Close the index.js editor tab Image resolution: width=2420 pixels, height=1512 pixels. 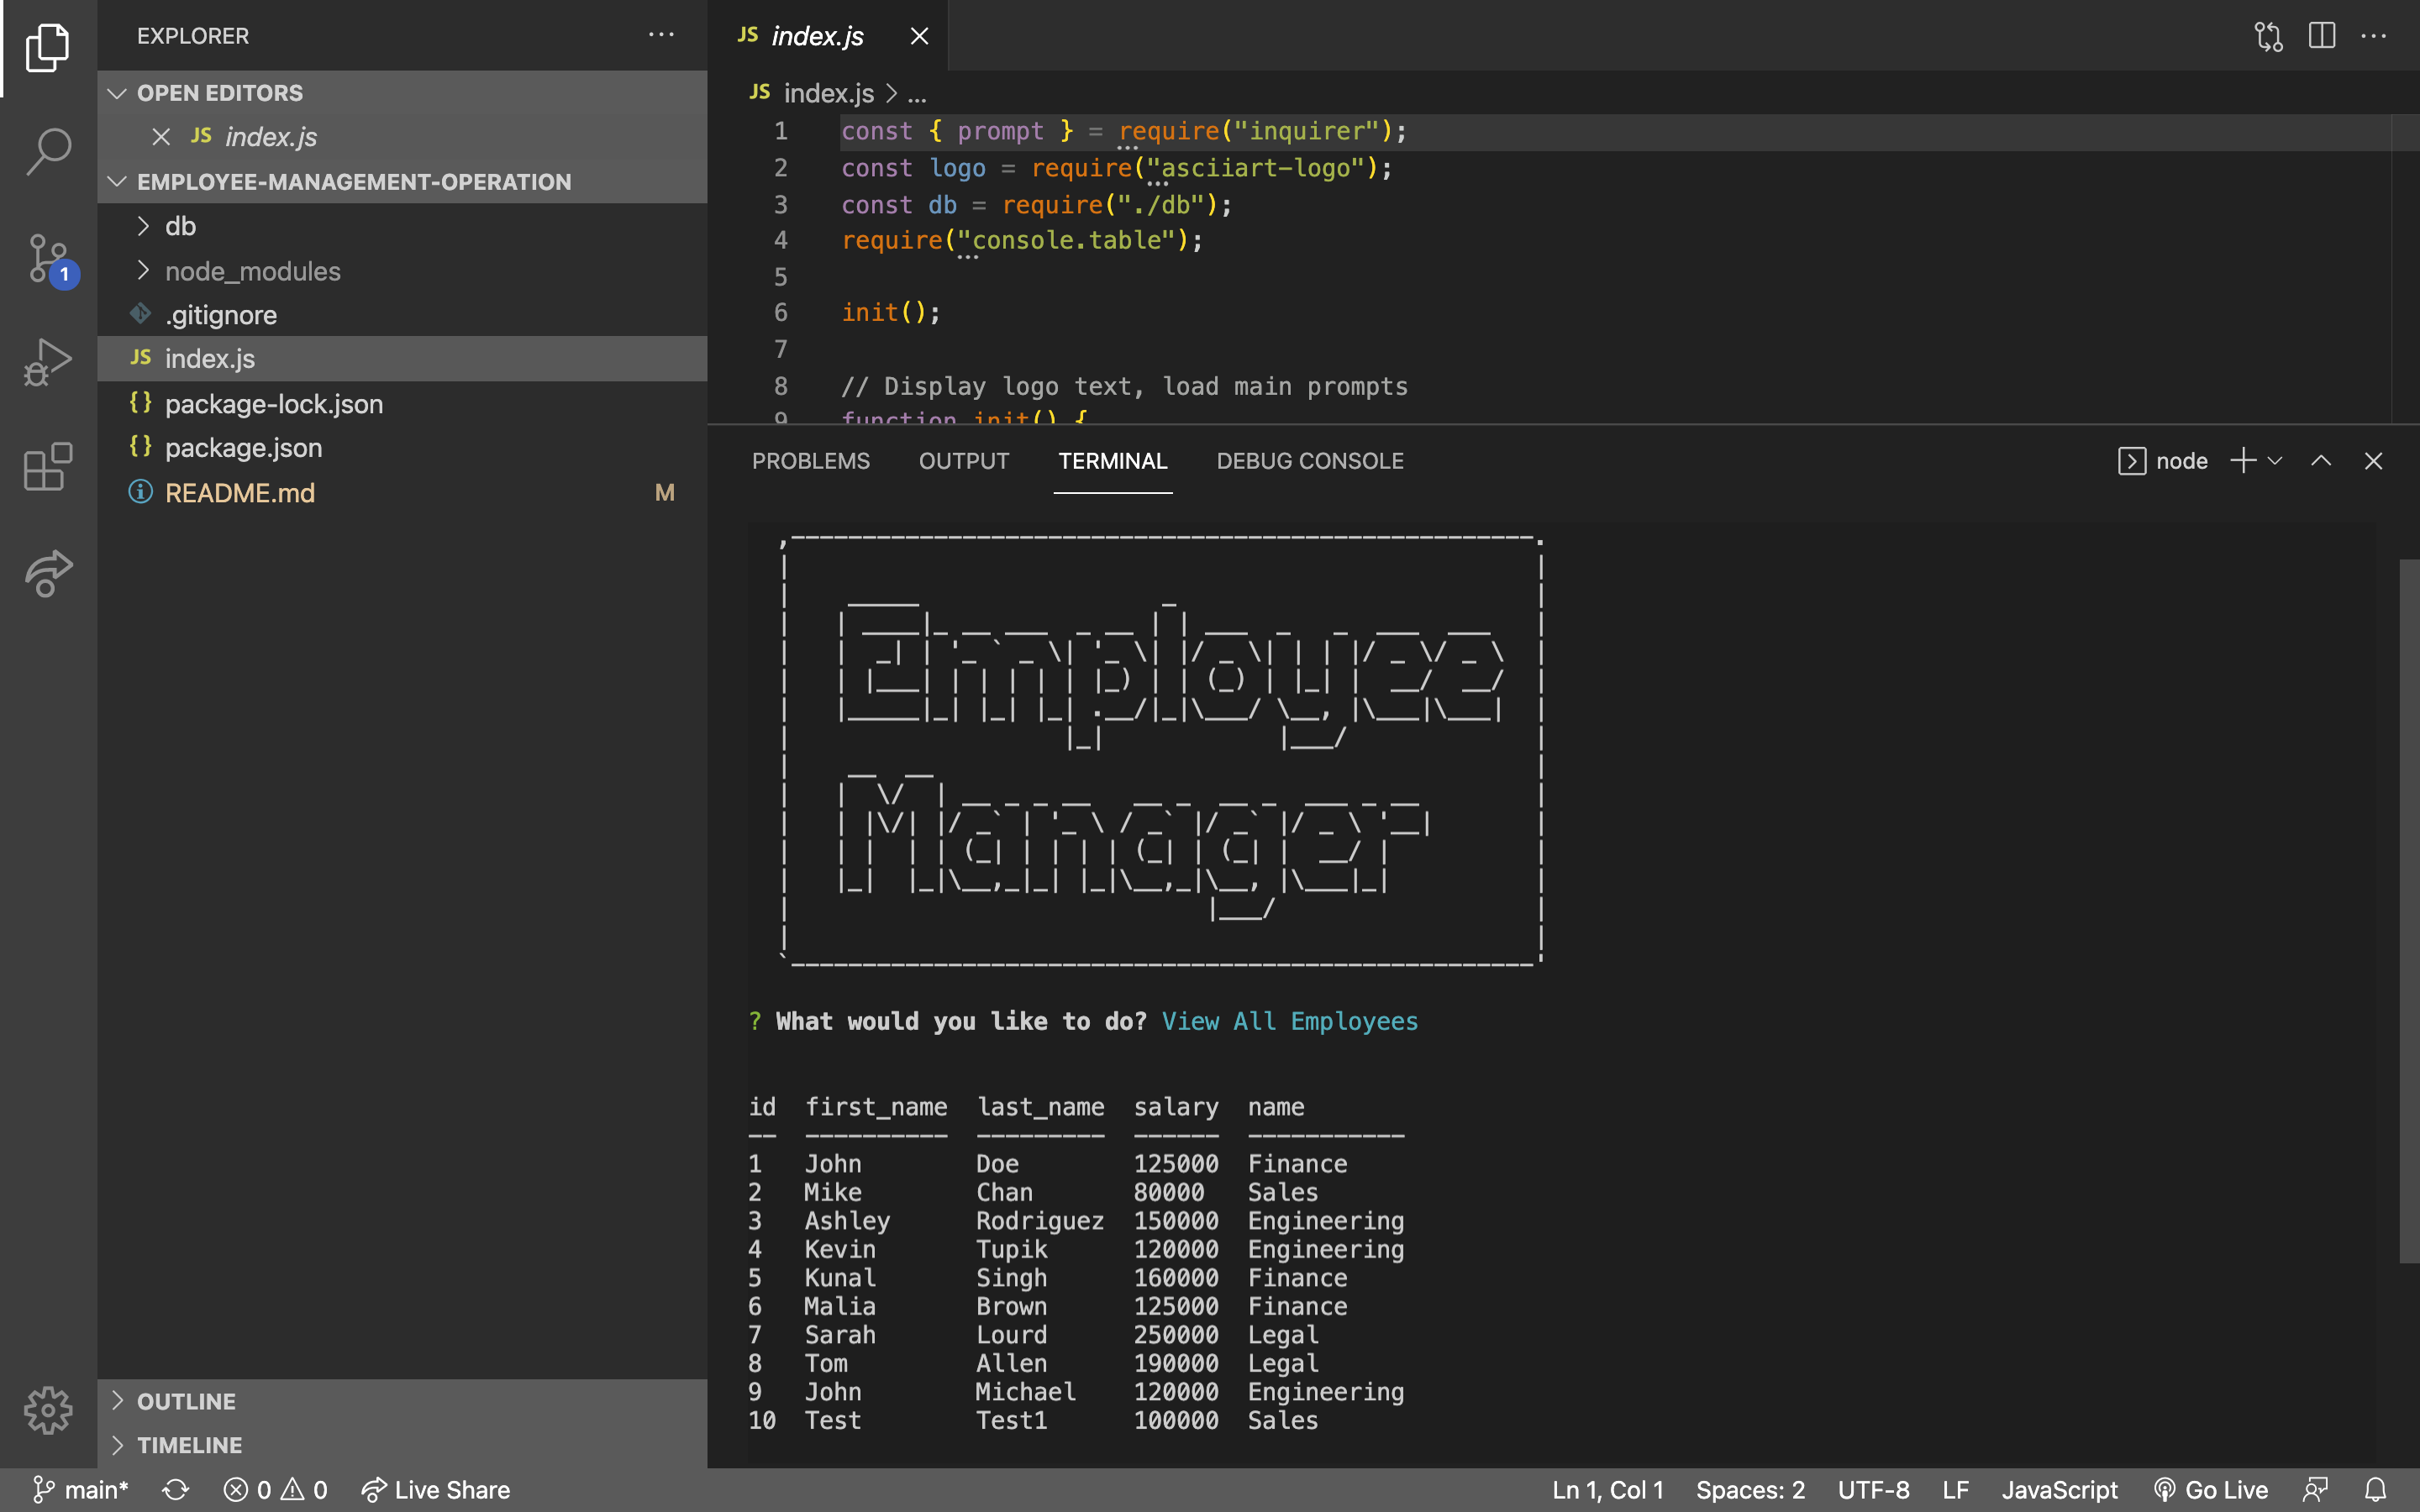pyautogui.click(x=919, y=36)
